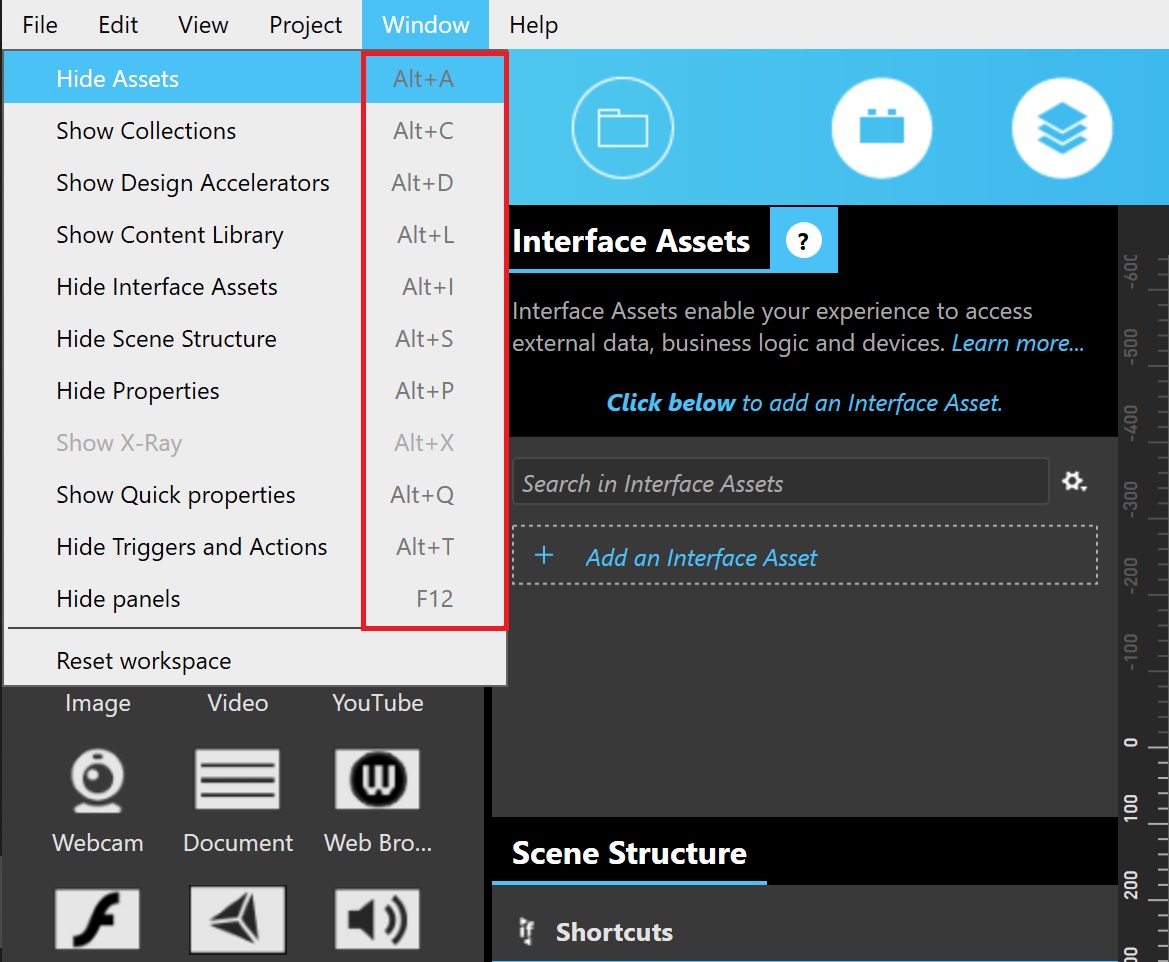Click Add an Interface Asset
Viewport: 1169px width, 962px height.
[804, 556]
